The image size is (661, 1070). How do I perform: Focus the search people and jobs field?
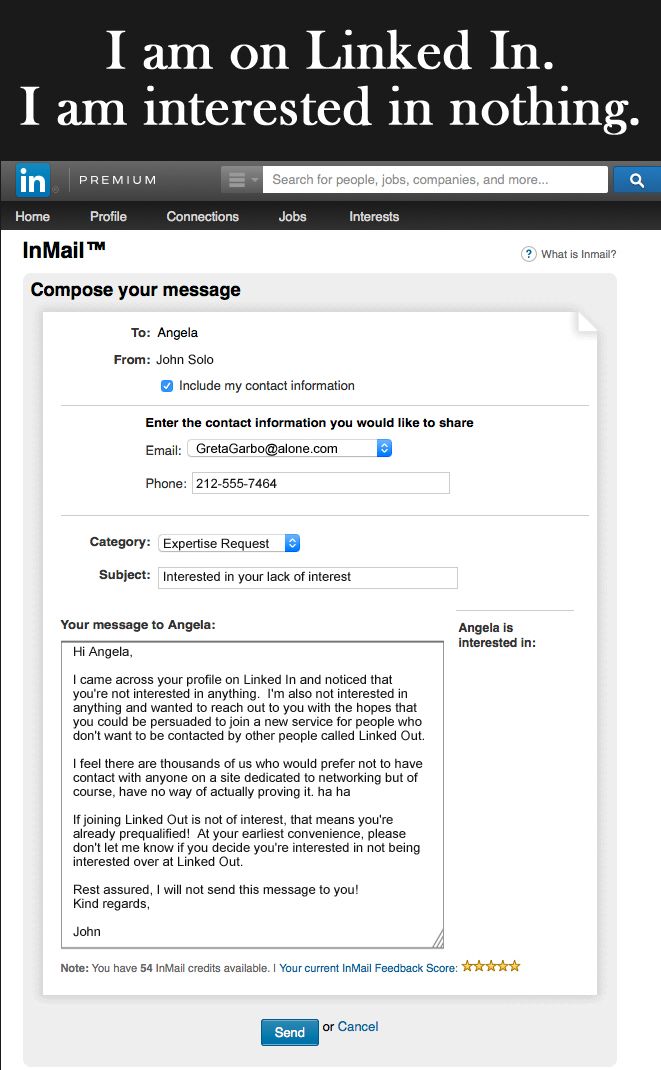(x=435, y=179)
